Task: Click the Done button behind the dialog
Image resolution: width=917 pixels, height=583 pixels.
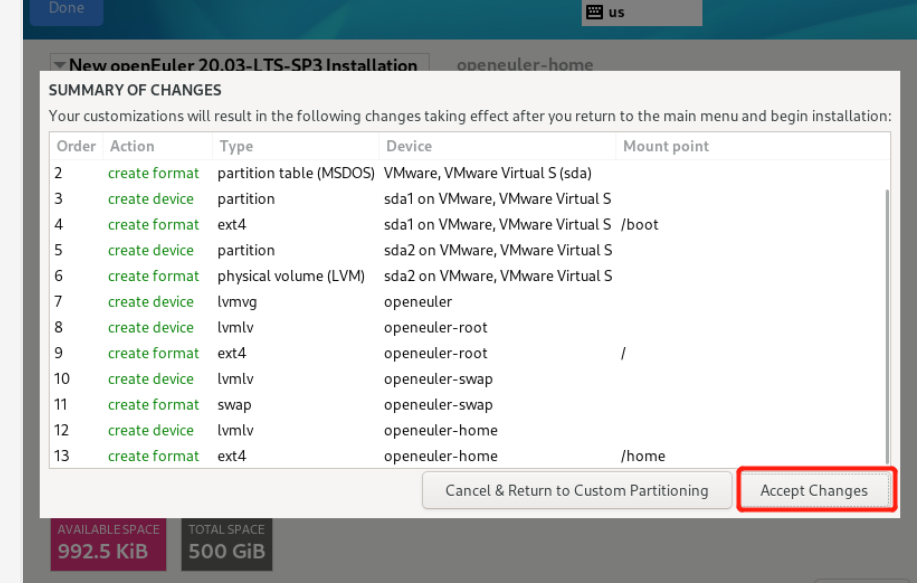Action: (x=66, y=9)
